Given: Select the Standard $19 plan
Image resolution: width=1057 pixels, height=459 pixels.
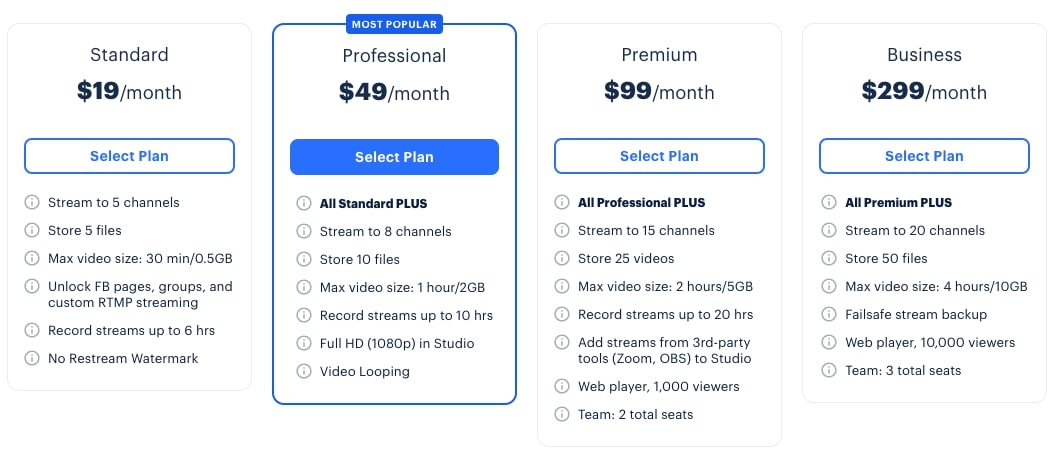Looking at the screenshot, I should coord(129,156).
